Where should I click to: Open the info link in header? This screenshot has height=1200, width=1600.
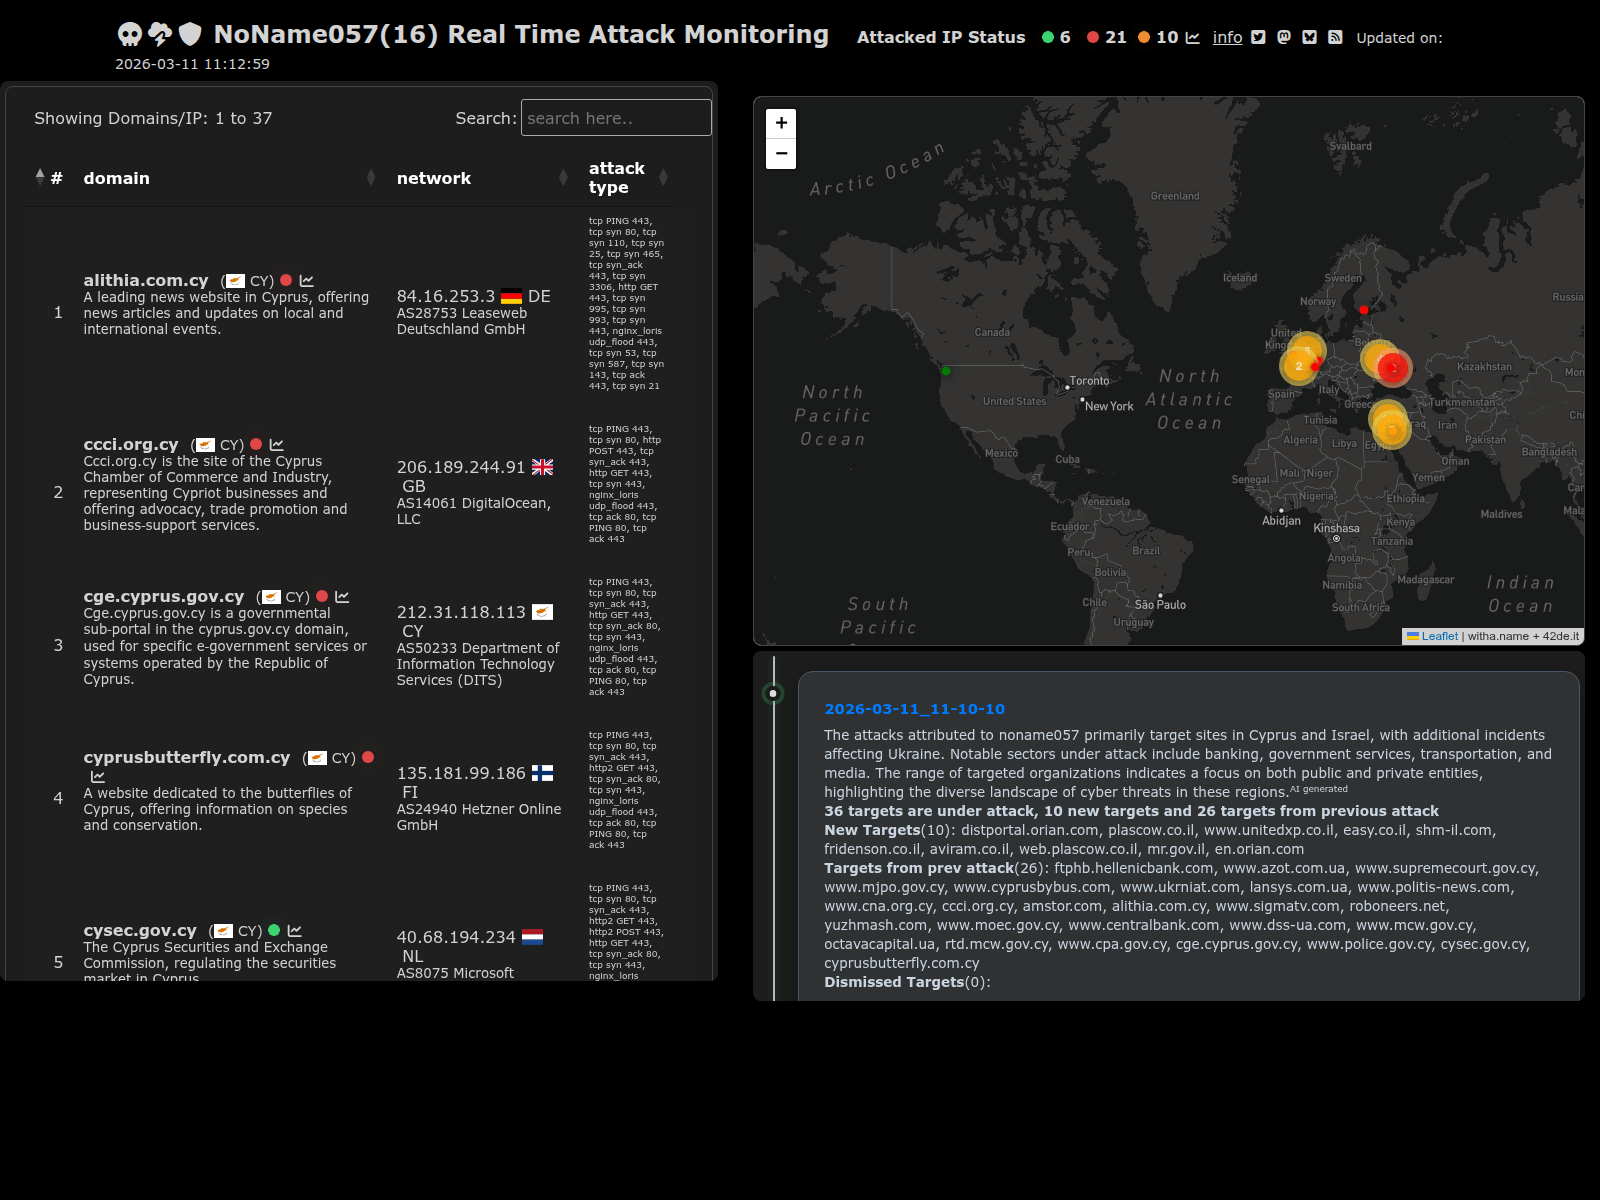[x=1227, y=37]
